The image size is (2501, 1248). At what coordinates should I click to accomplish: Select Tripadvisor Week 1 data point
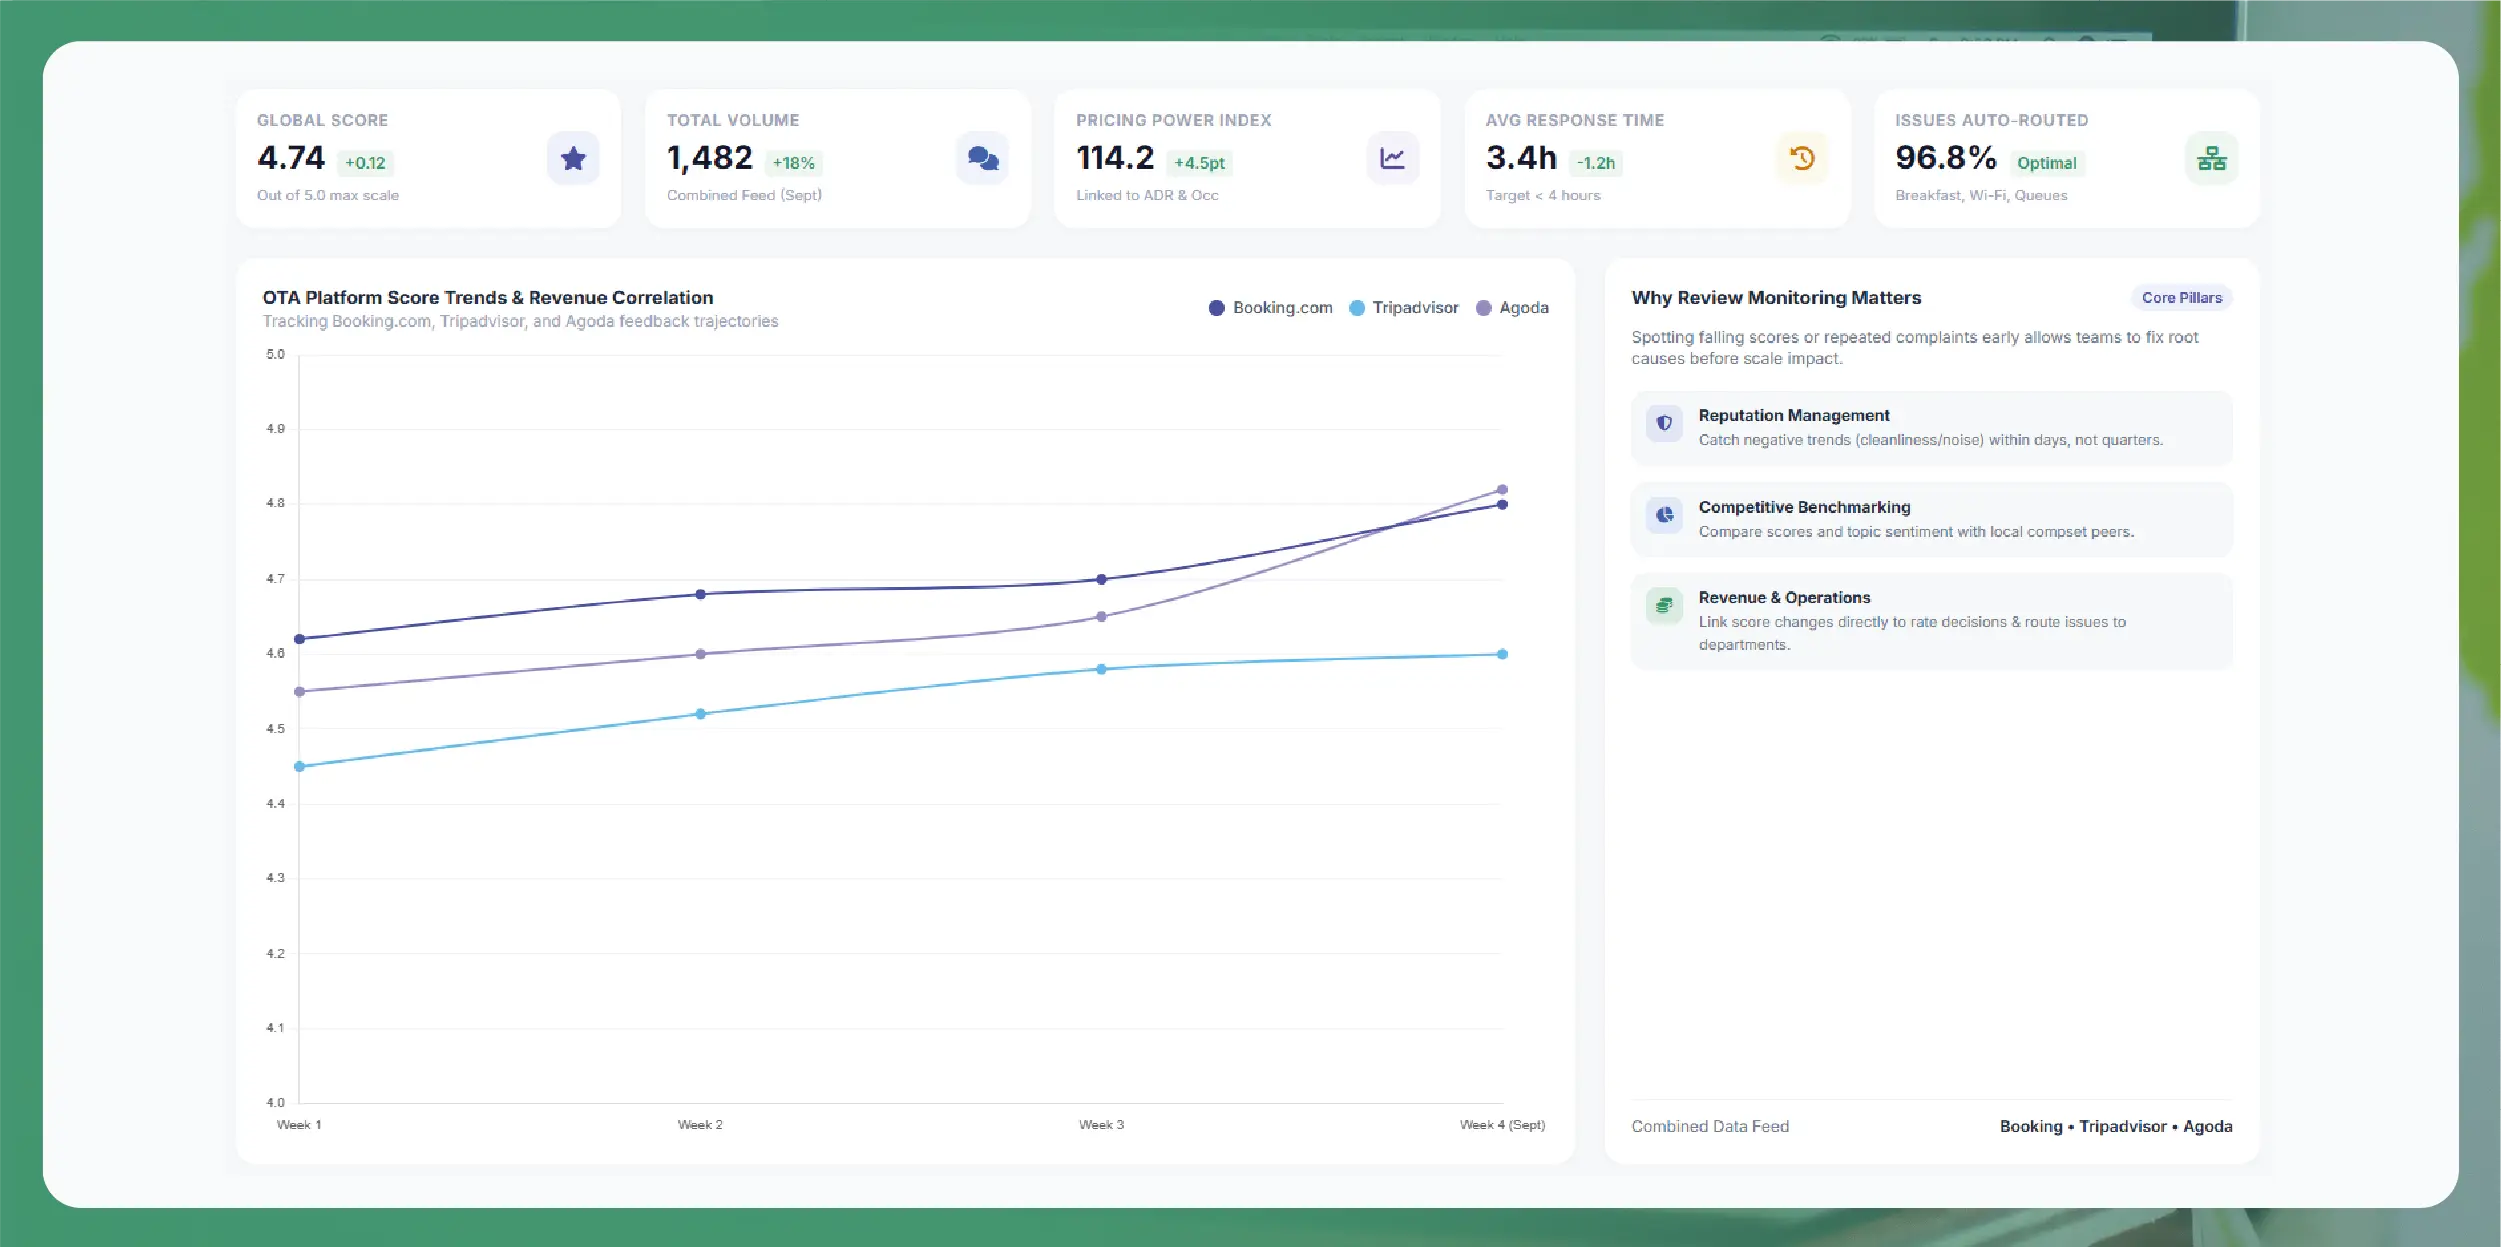pos(299,767)
